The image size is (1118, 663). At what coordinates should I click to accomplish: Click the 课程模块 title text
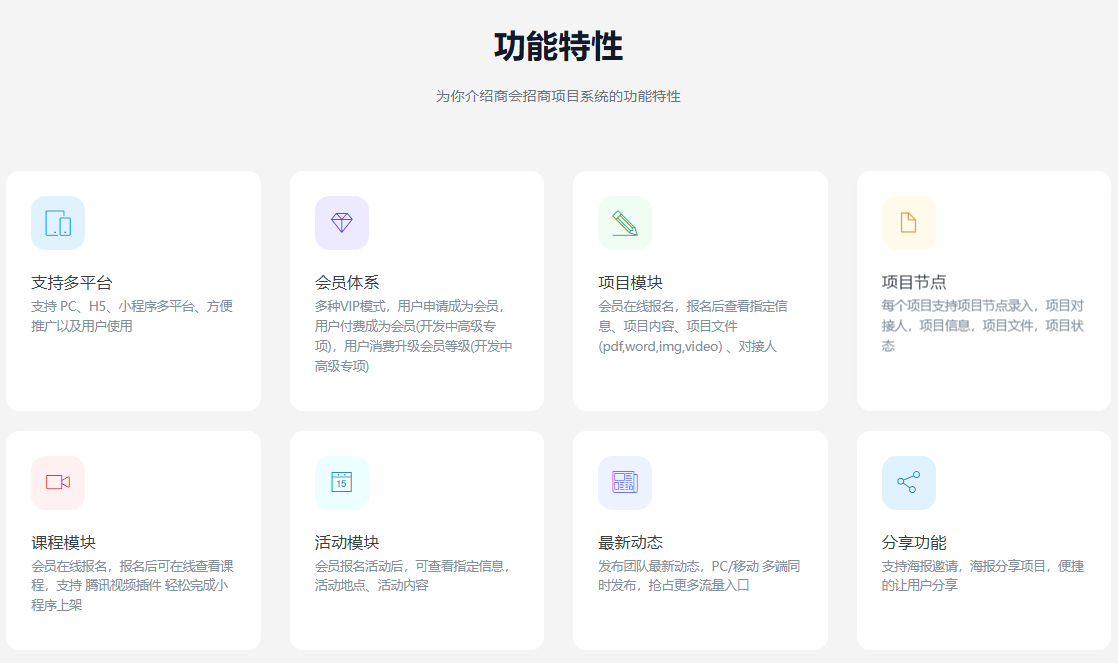click(x=63, y=543)
